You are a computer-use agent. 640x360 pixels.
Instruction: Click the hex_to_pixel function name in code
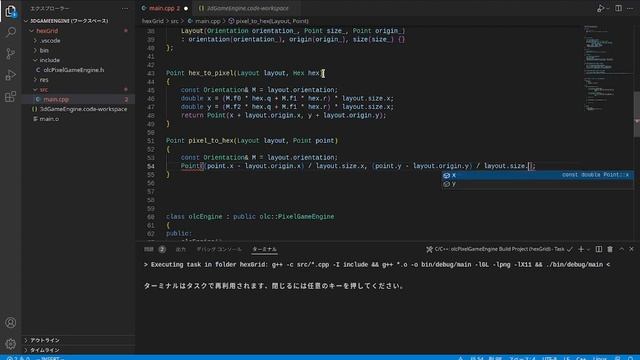(x=211, y=73)
